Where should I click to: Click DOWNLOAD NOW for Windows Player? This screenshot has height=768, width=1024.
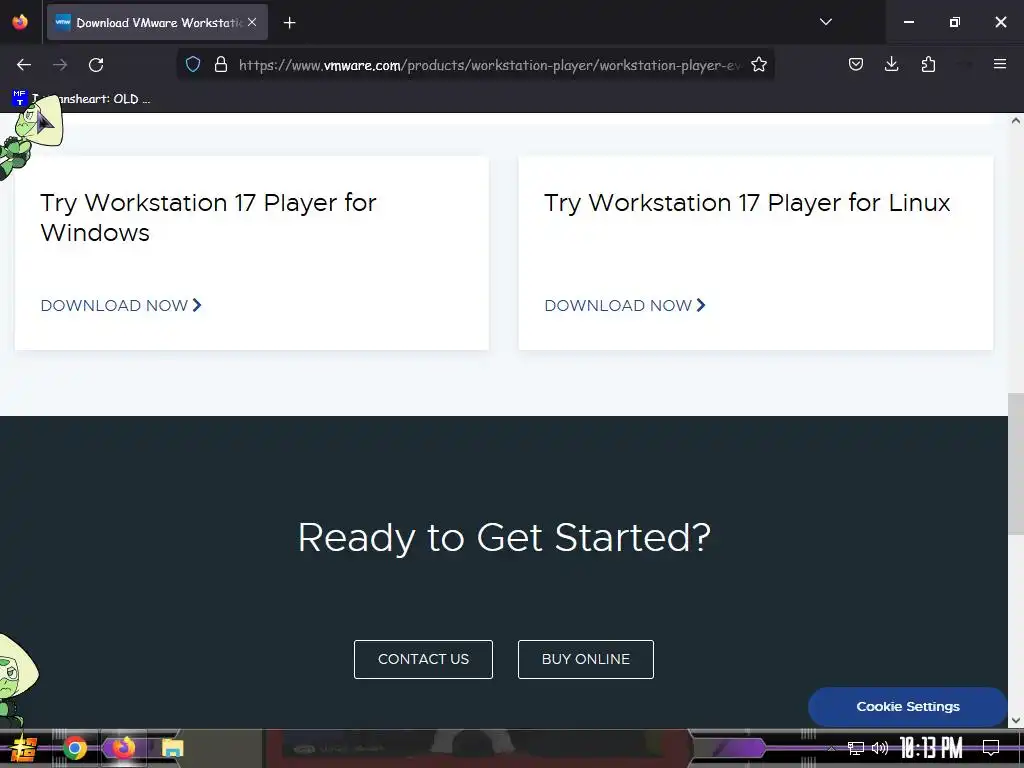[121, 306]
